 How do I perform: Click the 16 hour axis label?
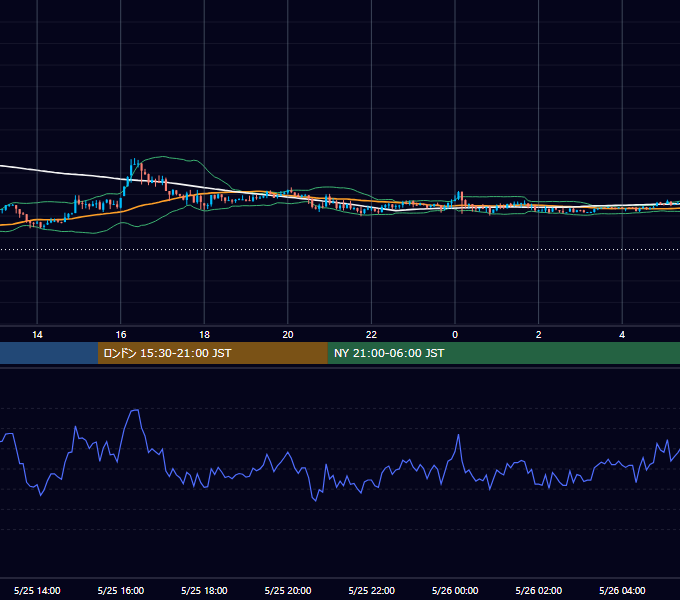(x=121, y=335)
